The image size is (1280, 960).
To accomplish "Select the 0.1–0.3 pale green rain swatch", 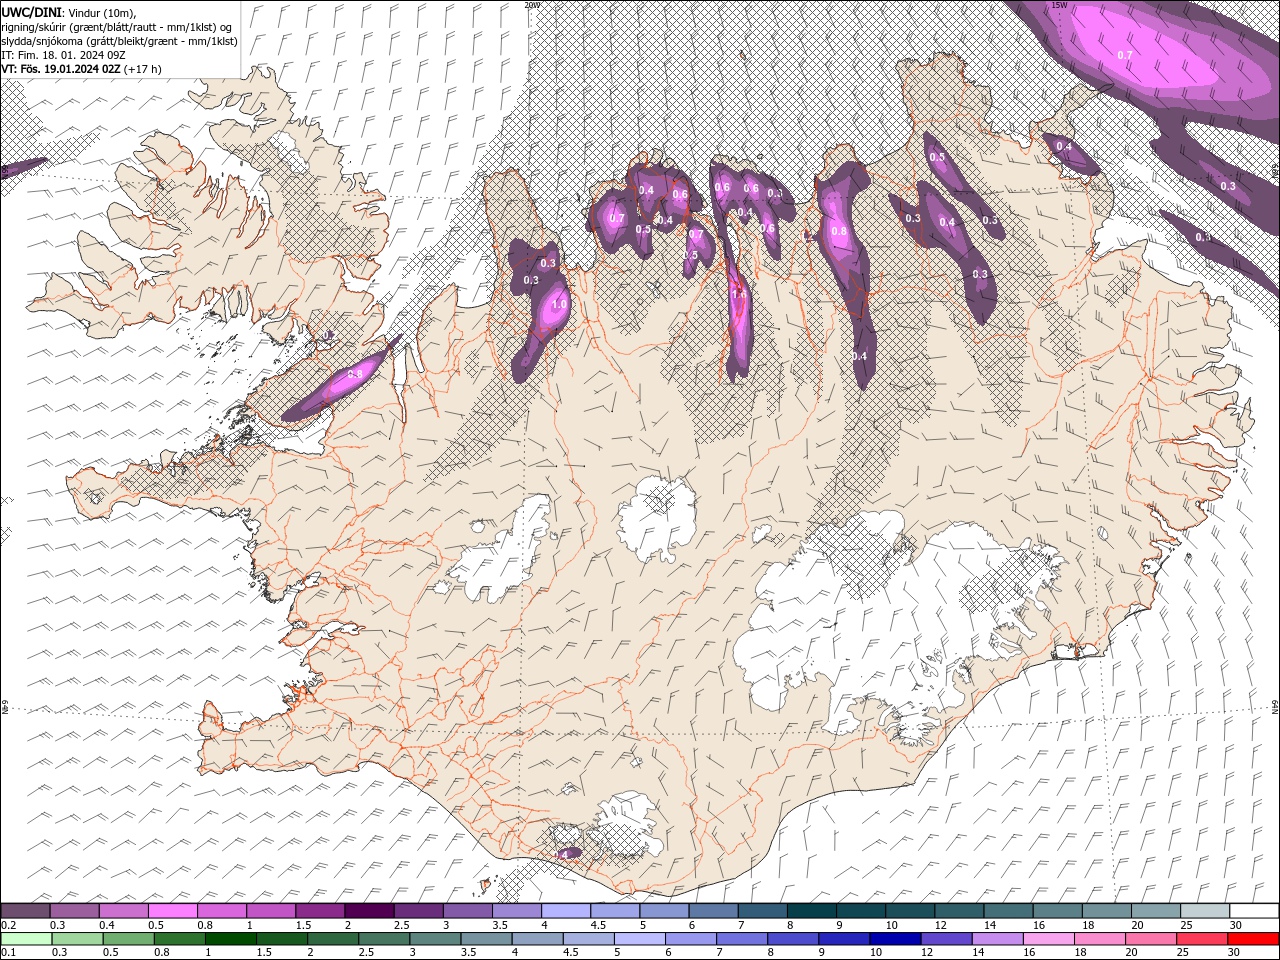I will pos(26,938).
